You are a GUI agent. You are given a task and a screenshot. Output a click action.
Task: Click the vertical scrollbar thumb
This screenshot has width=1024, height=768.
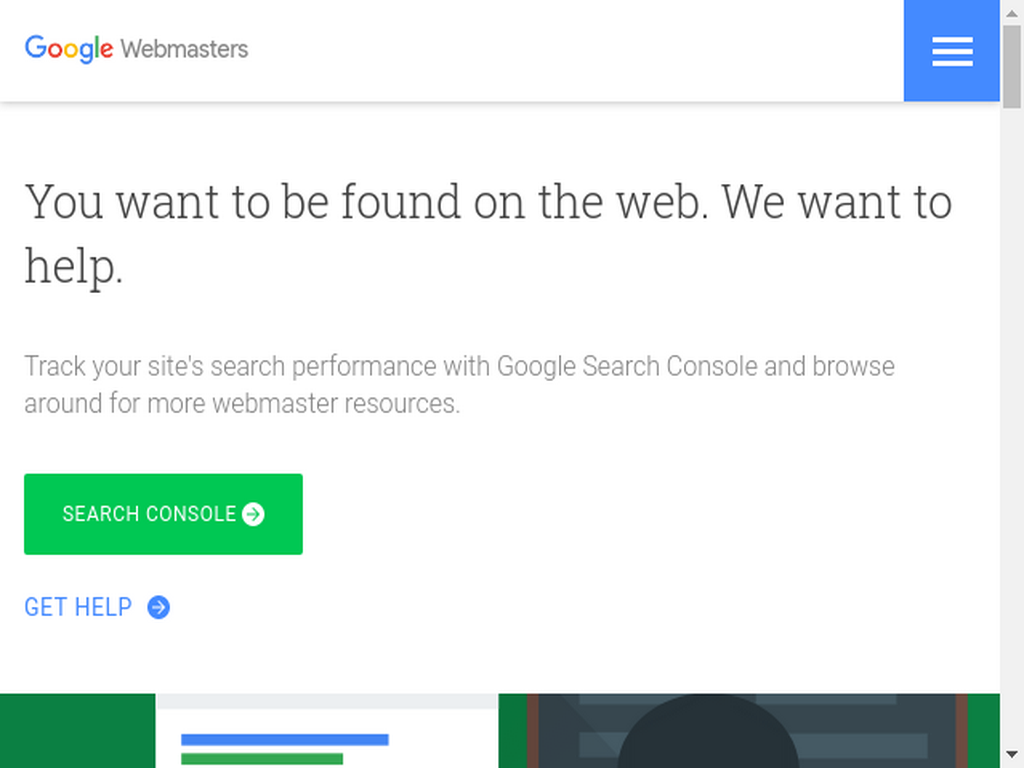pyautogui.click(x=1012, y=67)
